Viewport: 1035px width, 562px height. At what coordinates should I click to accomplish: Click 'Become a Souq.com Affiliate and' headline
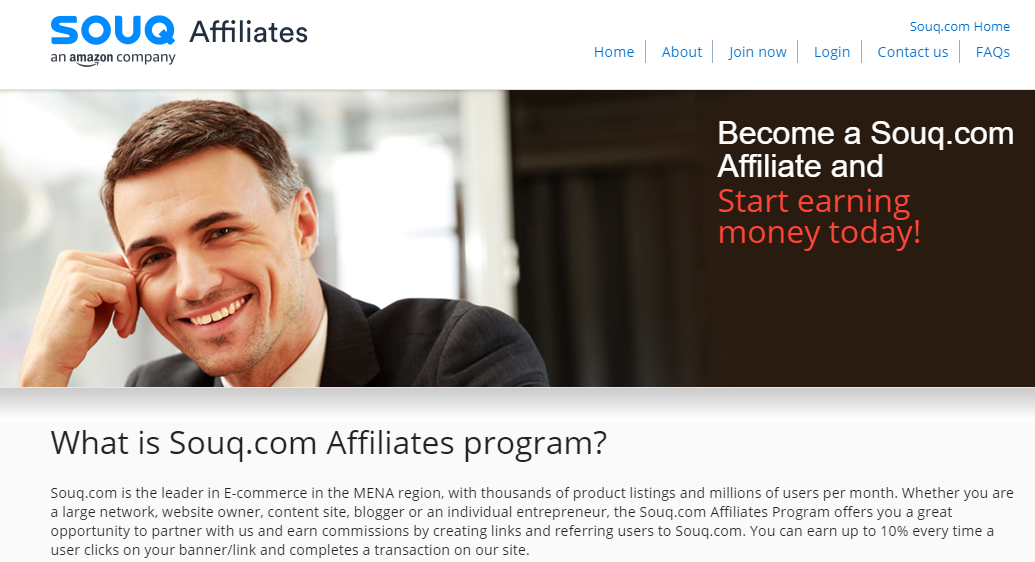point(865,149)
